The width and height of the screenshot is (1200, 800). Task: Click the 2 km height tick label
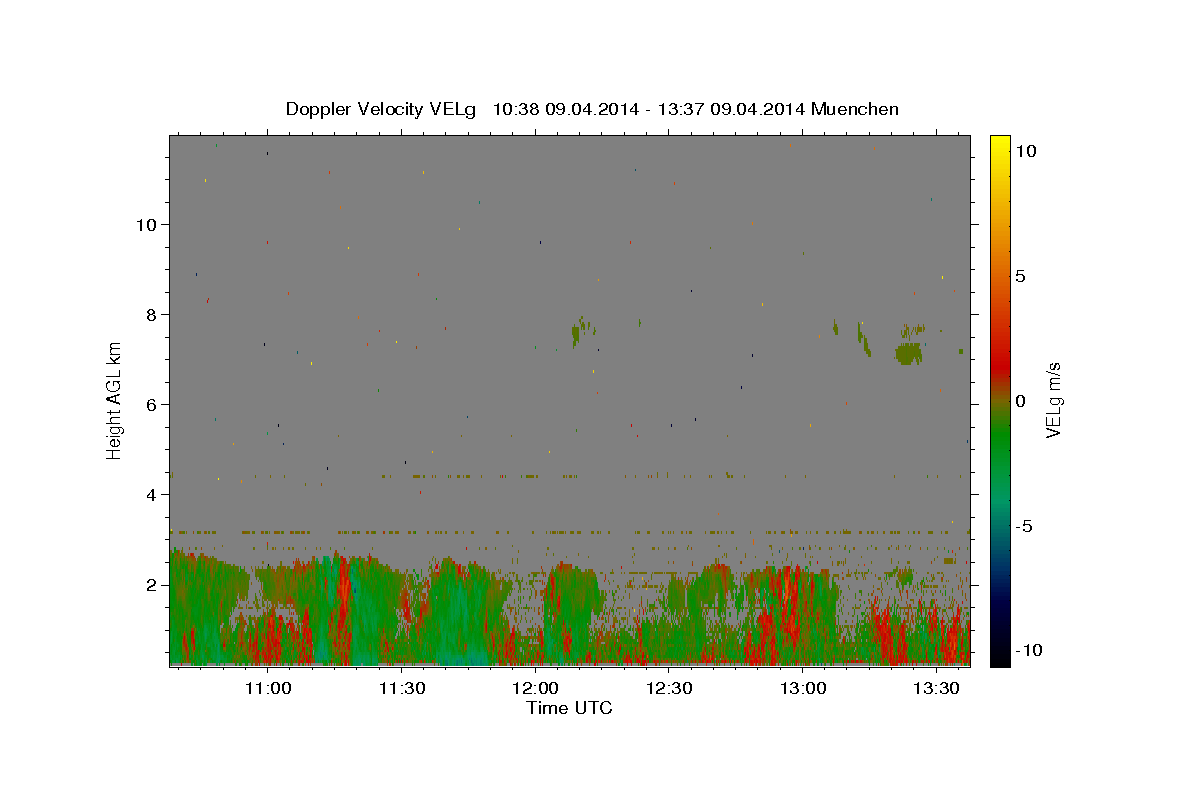pyautogui.click(x=152, y=584)
